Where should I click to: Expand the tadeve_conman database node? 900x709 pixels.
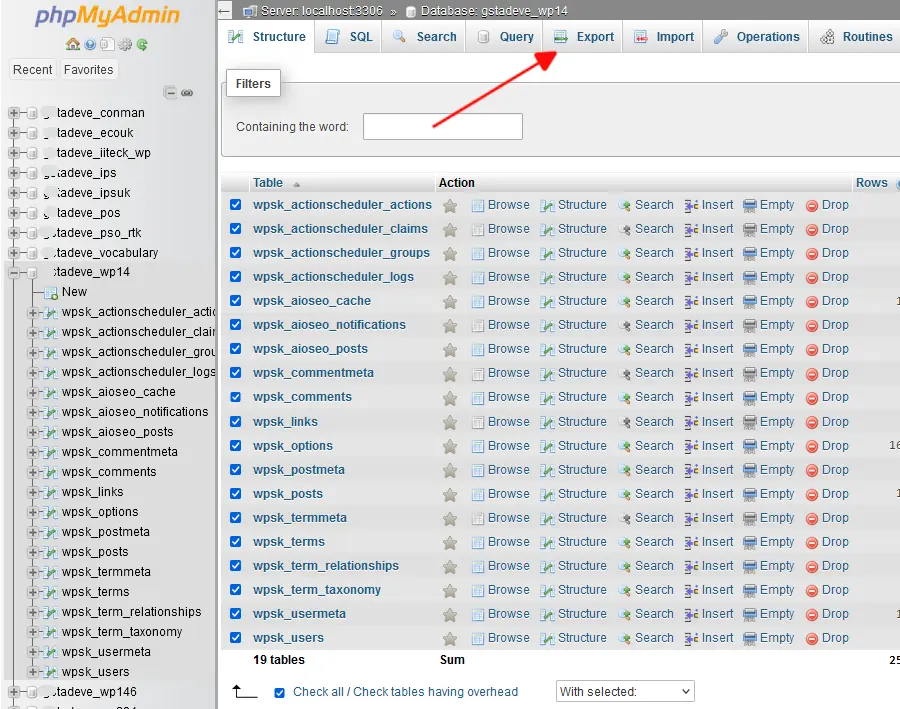[x=14, y=113]
